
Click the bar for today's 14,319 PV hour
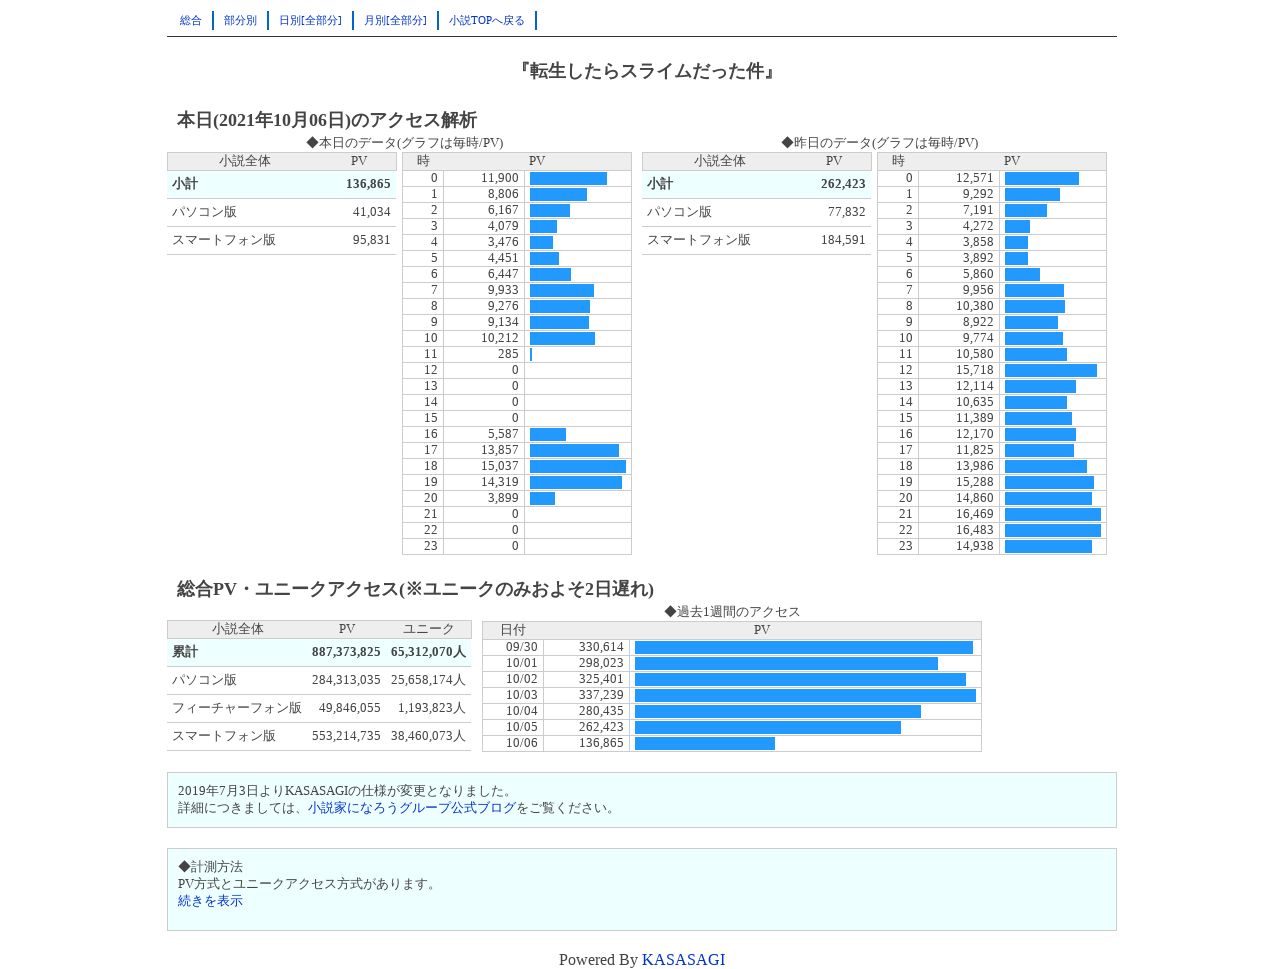point(576,482)
